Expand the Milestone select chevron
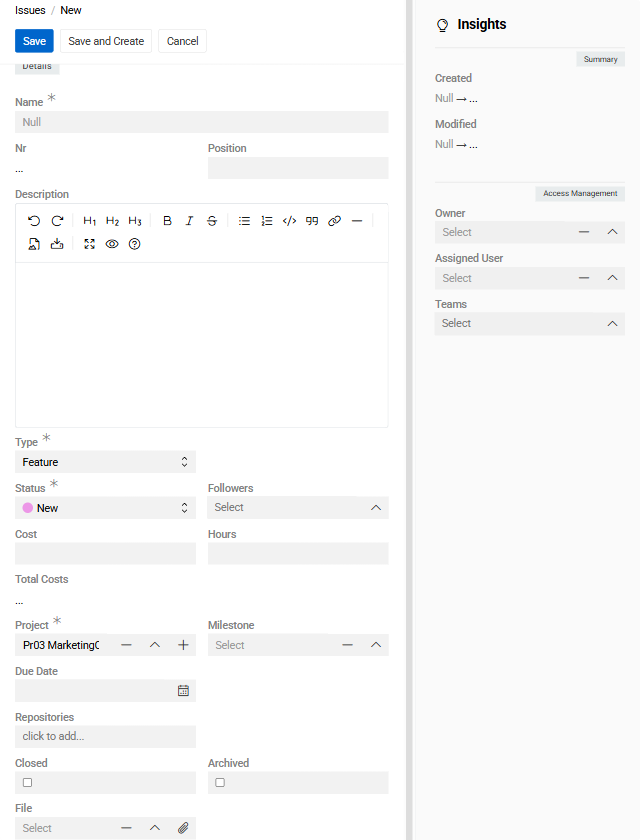This screenshot has width=640, height=840. click(376, 645)
